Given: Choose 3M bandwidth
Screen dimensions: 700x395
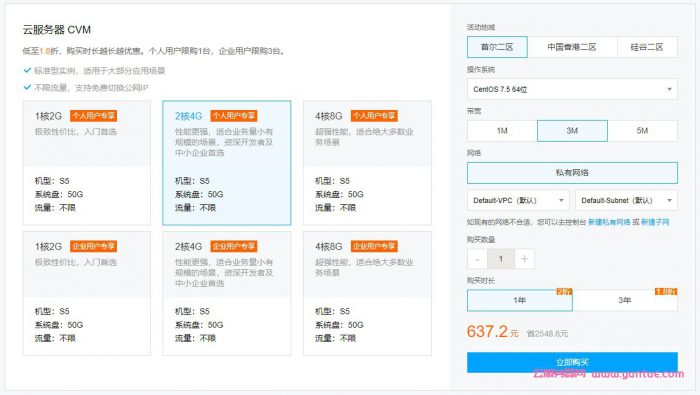Looking at the screenshot, I should pyautogui.click(x=572, y=131).
